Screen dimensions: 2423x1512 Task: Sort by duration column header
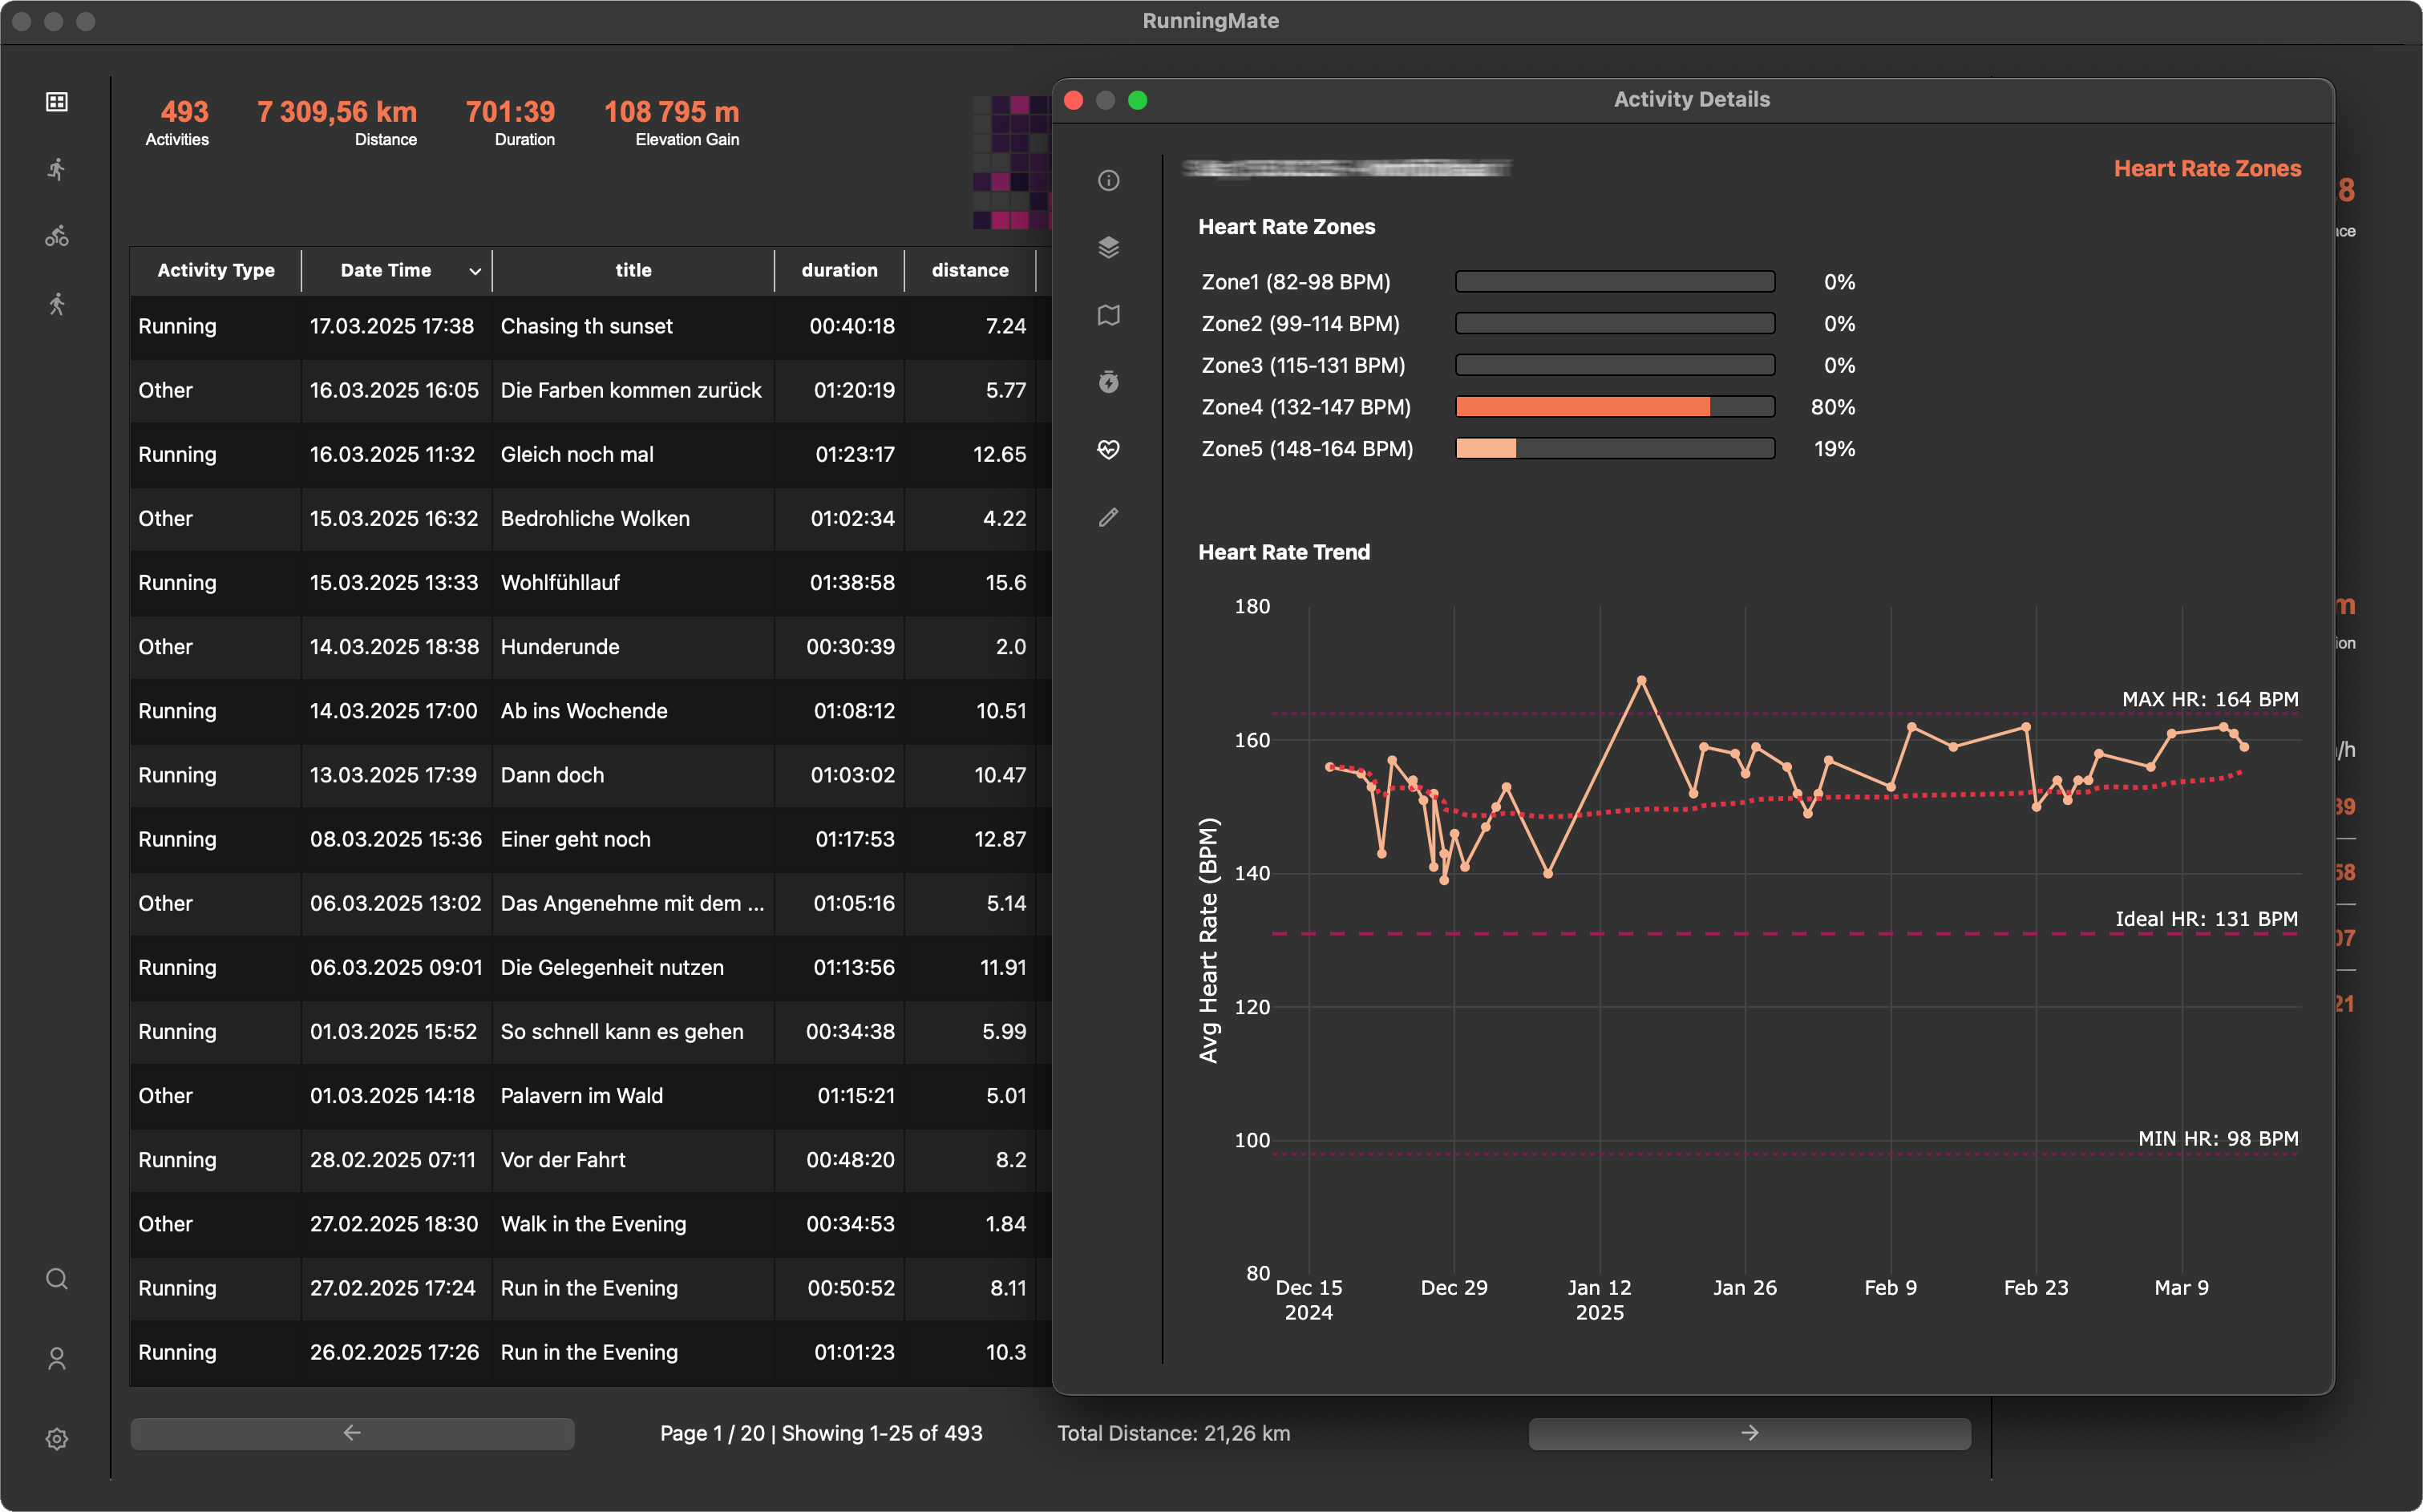[839, 270]
